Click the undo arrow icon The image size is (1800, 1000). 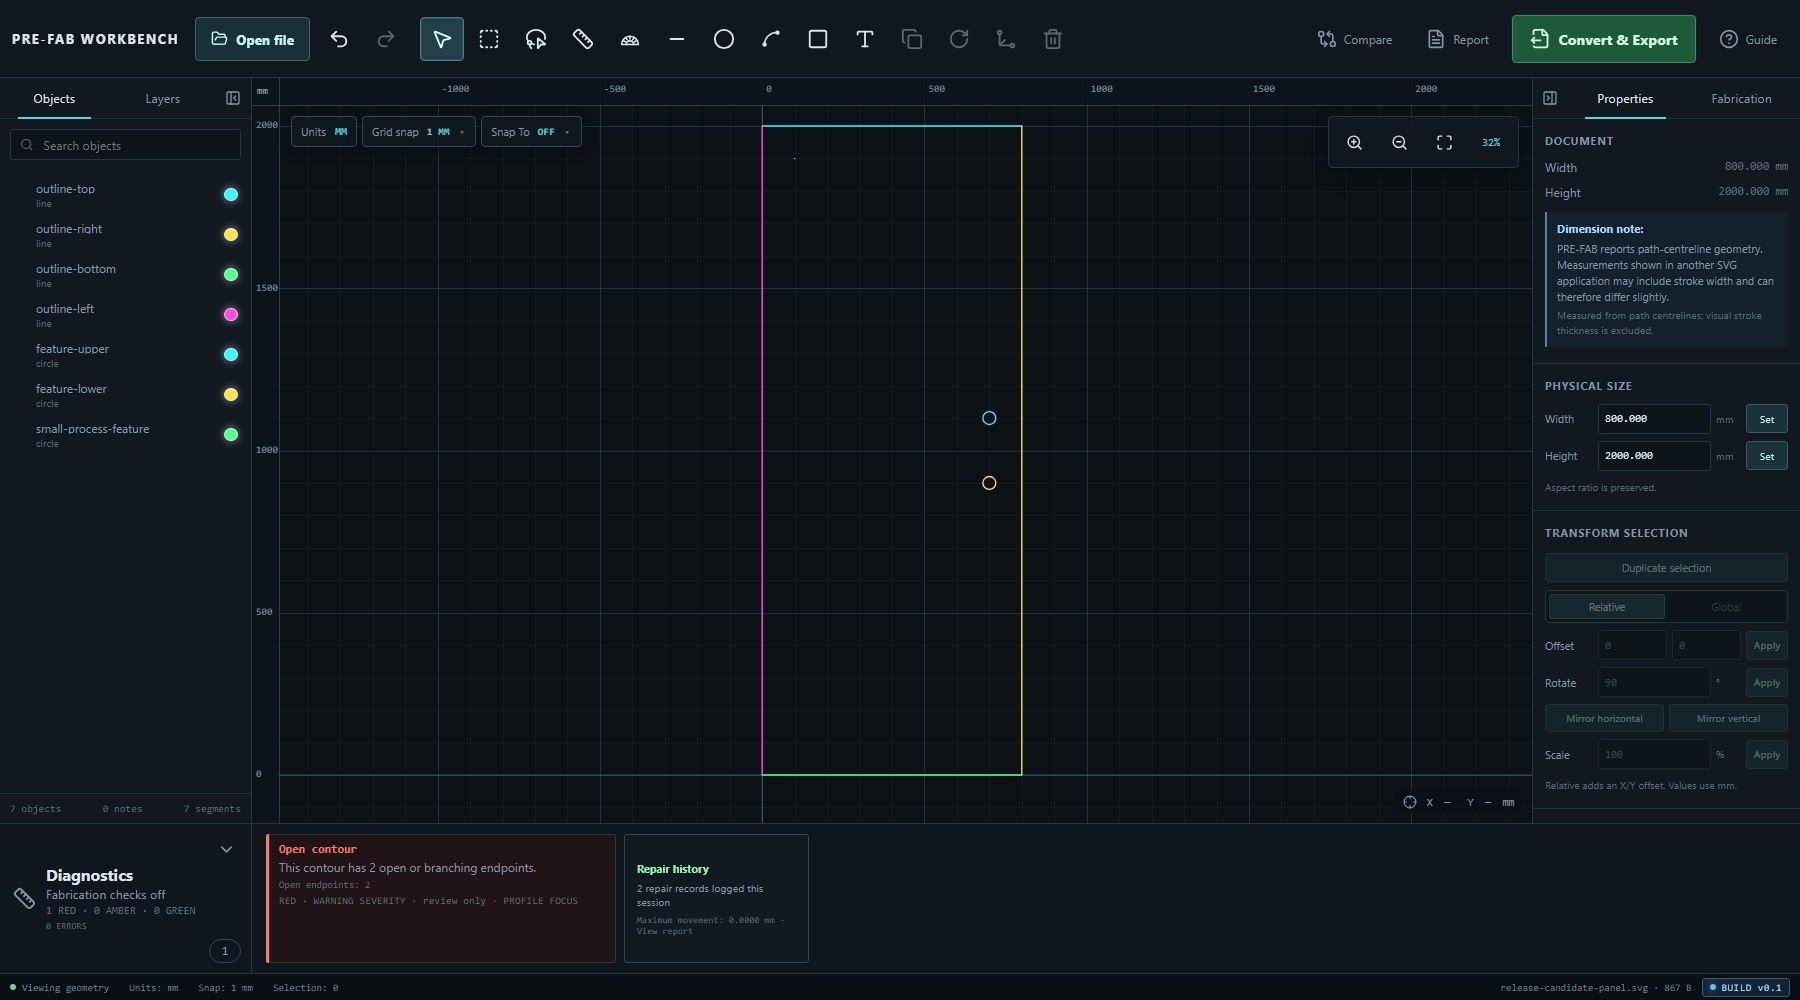coord(339,39)
